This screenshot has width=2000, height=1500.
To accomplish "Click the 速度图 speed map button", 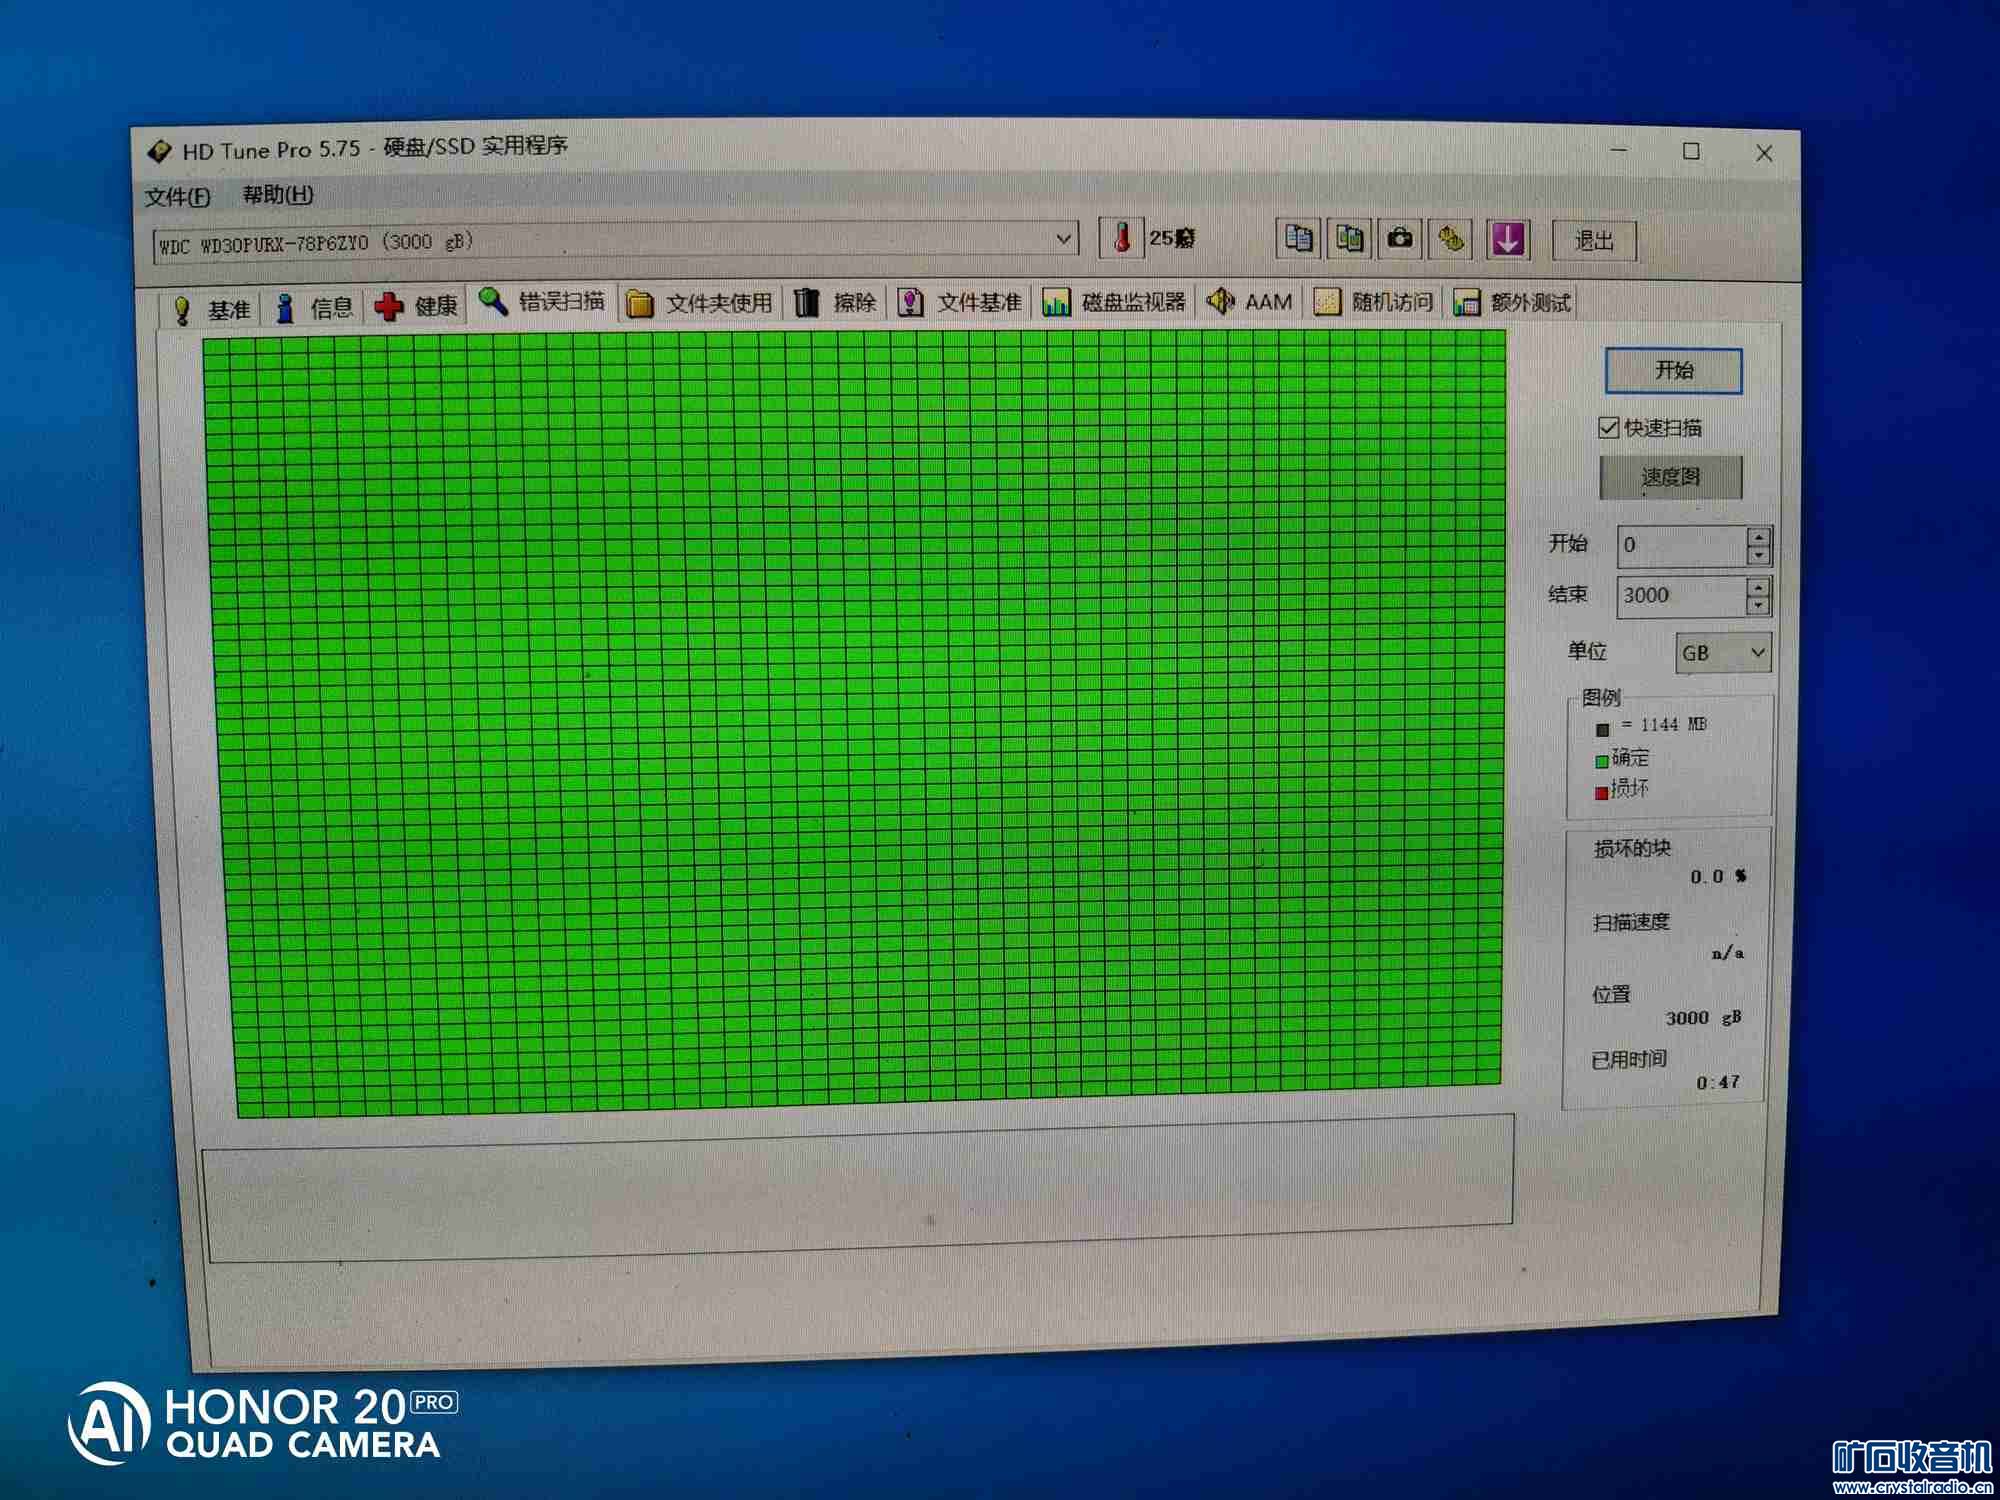I will [1671, 477].
